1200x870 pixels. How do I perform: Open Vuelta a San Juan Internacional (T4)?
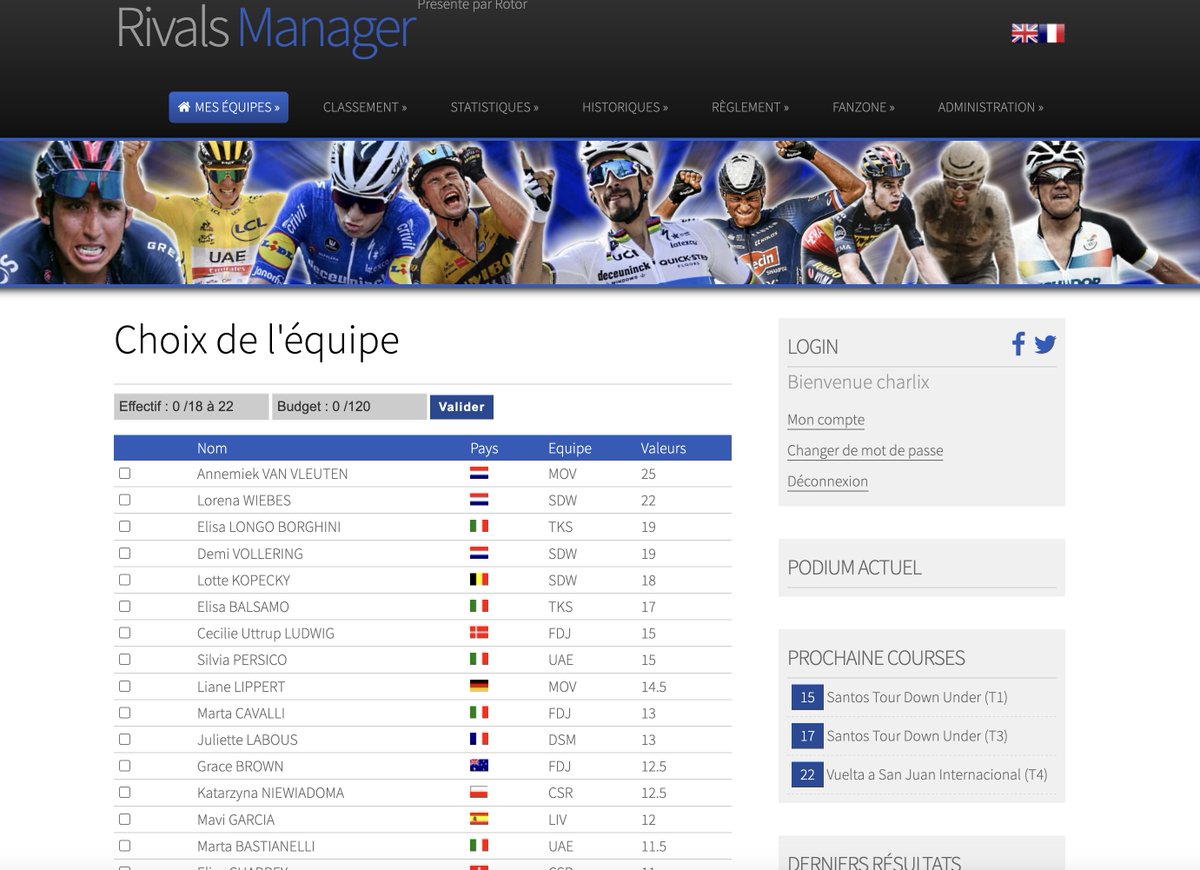point(937,774)
